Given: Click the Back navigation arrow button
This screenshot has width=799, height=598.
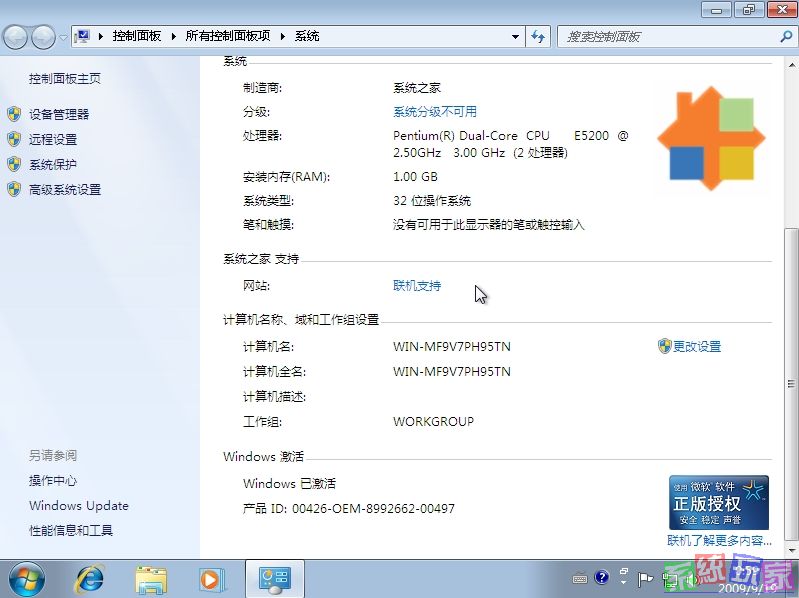Looking at the screenshot, I should pyautogui.click(x=16, y=37).
